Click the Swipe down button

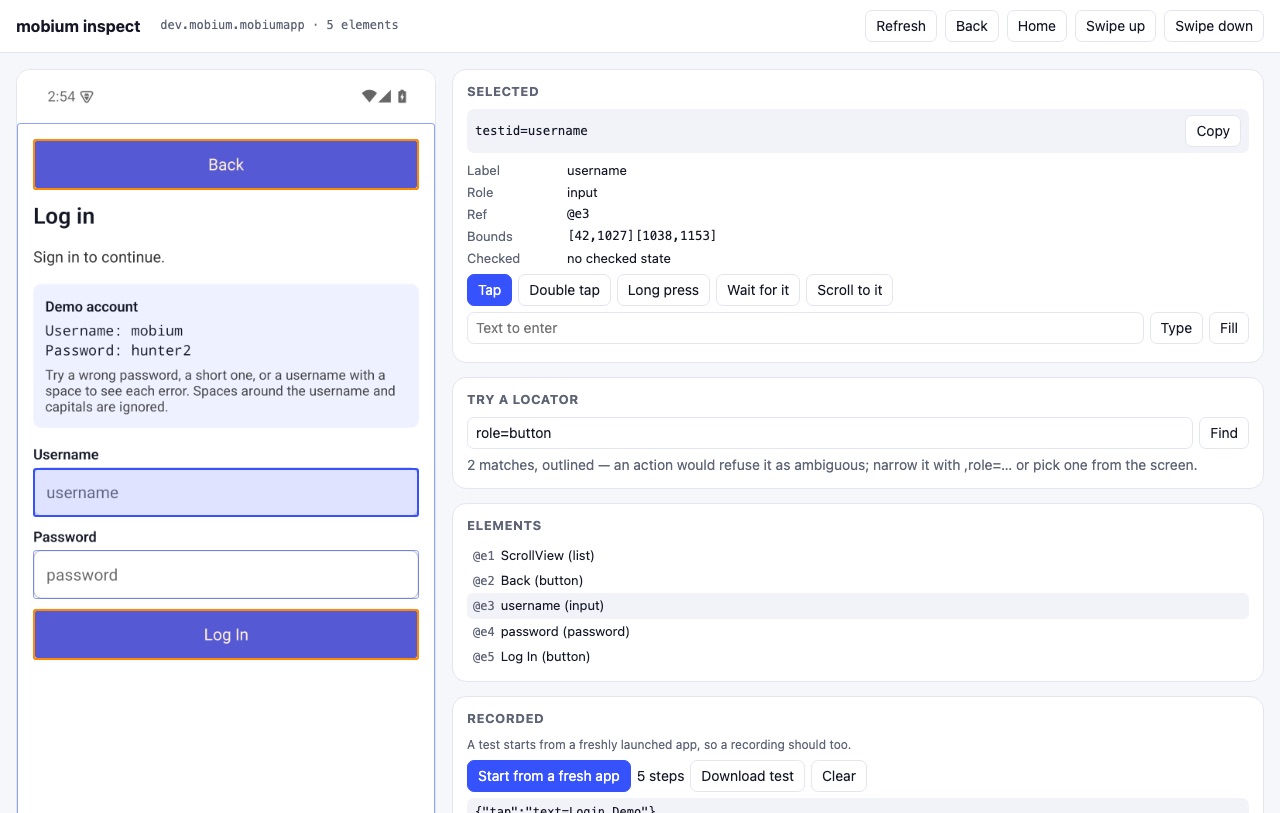pyautogui.click(x=1214, y=26)
